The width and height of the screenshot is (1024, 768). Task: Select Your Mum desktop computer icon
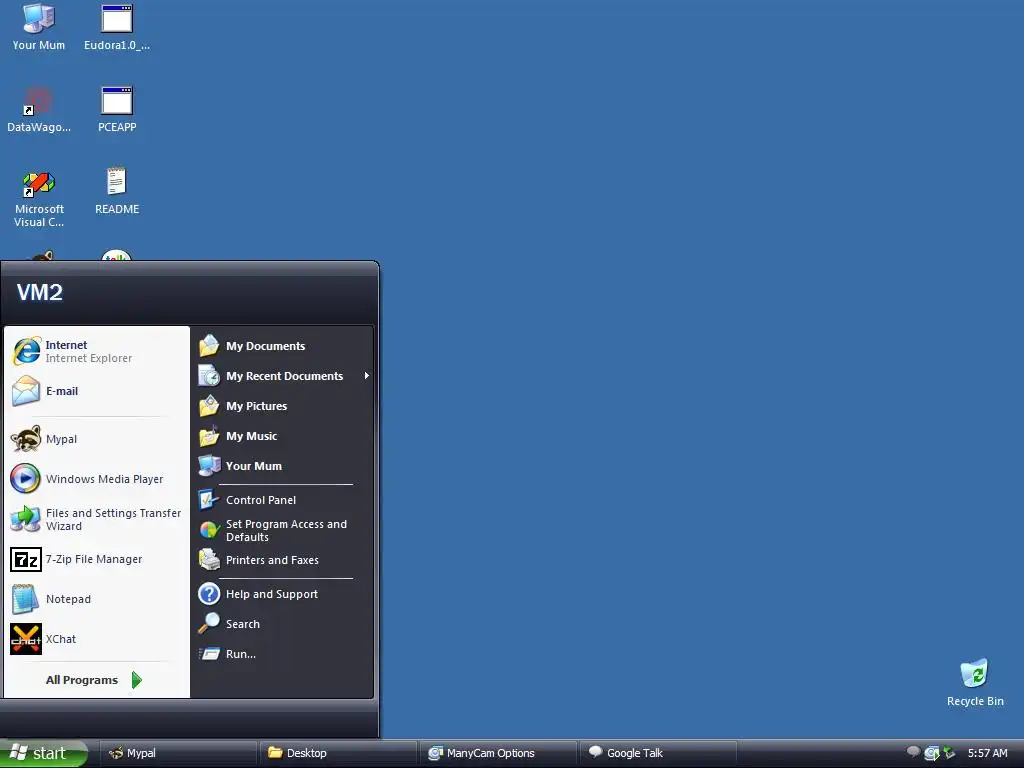[39, 27]
